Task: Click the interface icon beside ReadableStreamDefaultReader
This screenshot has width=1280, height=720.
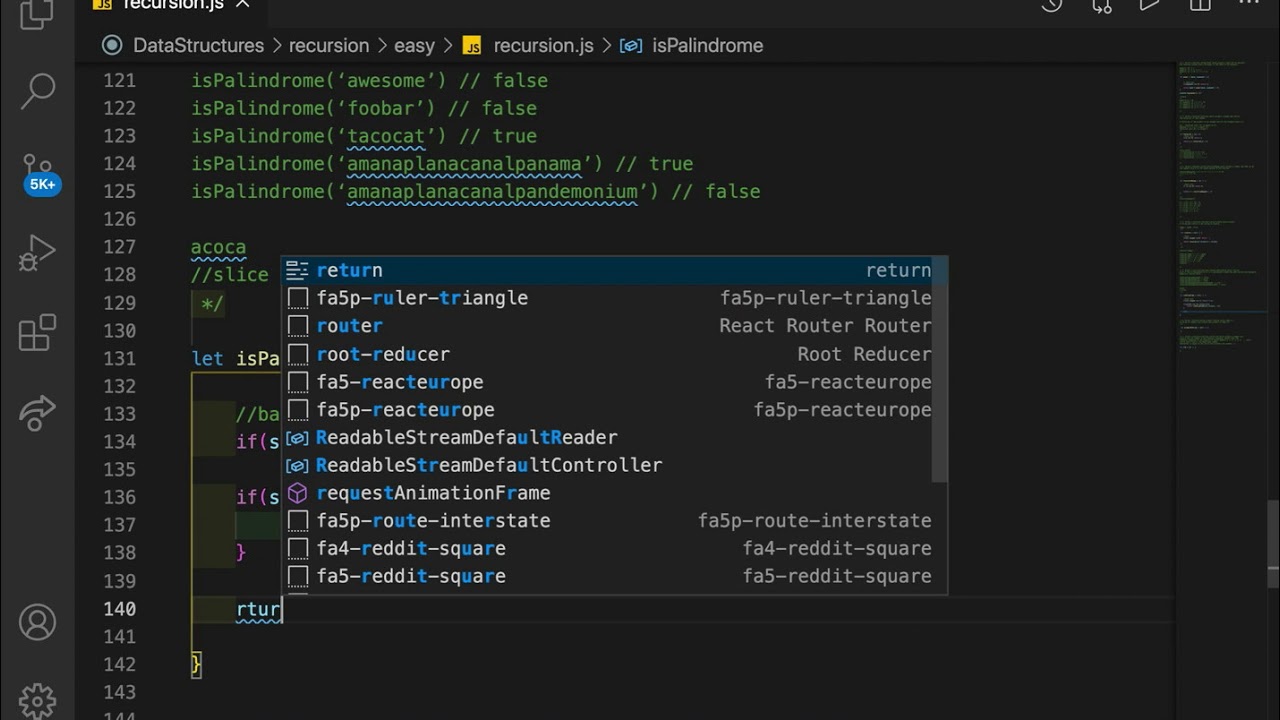Action: [297, 437]
